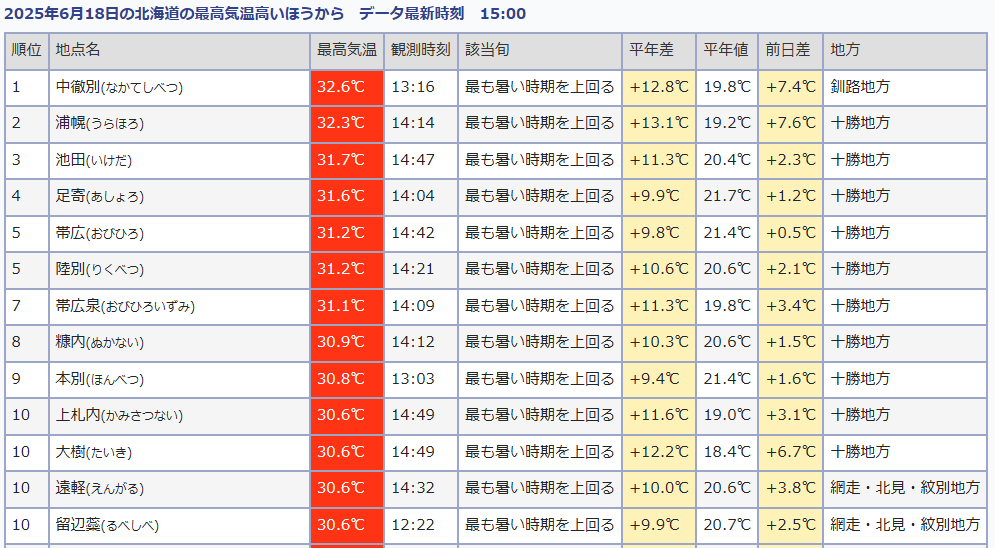Viewport: 995px width, 548px height.
Task: Click the 31.6℃ temperature cell
Action: (x=347, y=196)
